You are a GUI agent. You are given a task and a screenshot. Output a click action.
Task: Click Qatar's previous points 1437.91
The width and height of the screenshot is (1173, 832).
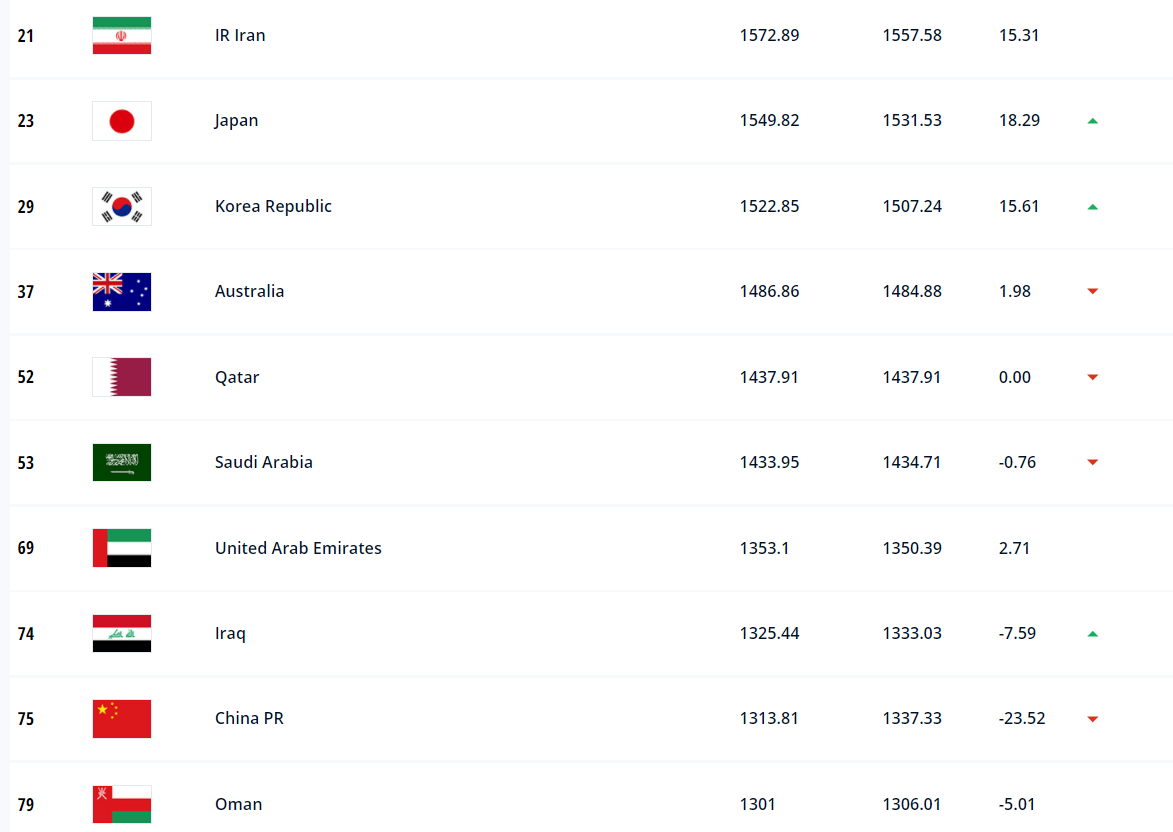click(911, 377)
